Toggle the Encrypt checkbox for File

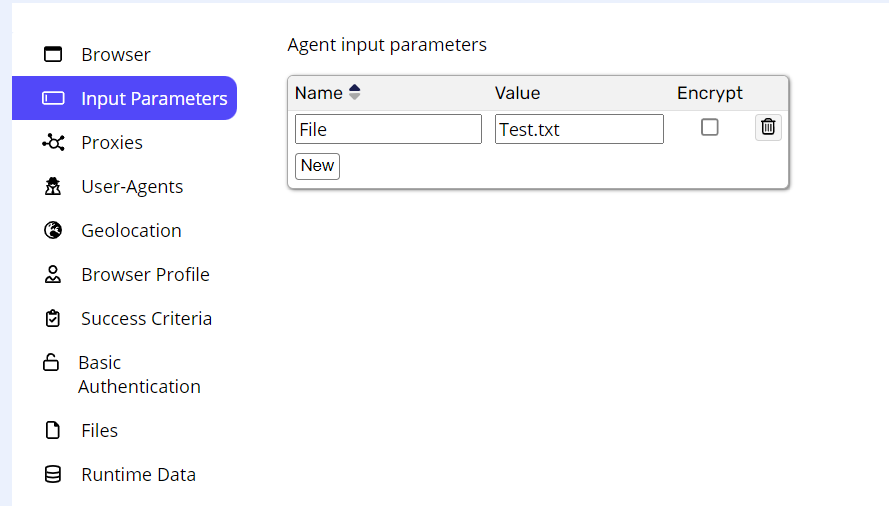click(x=709, y=127)
